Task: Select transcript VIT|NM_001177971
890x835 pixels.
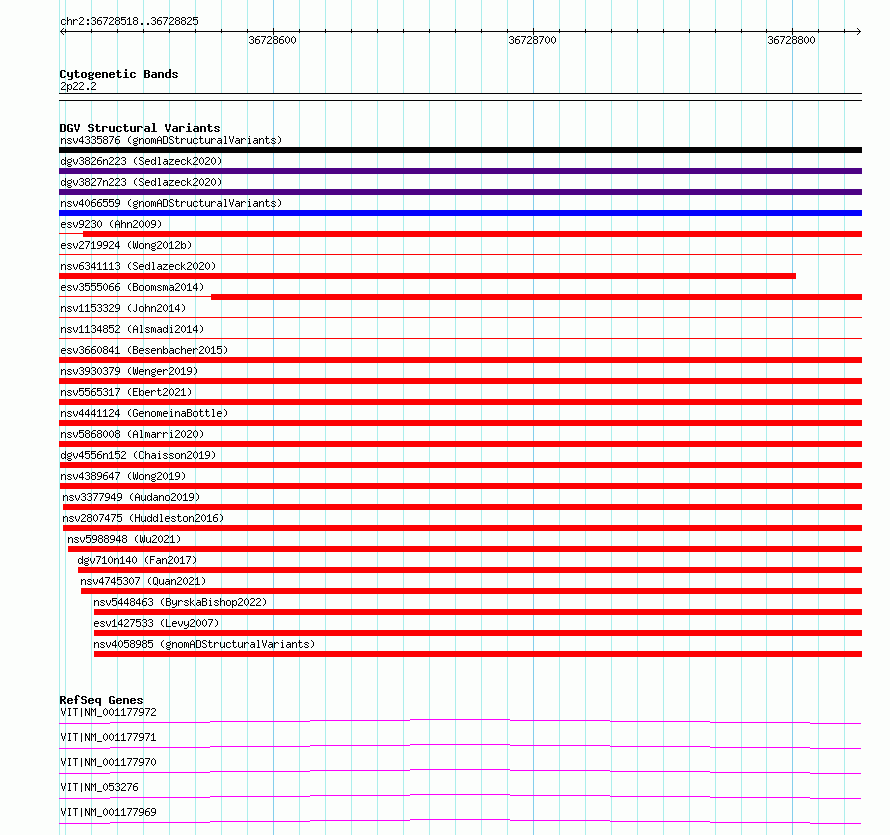Action: coord(108,737)
